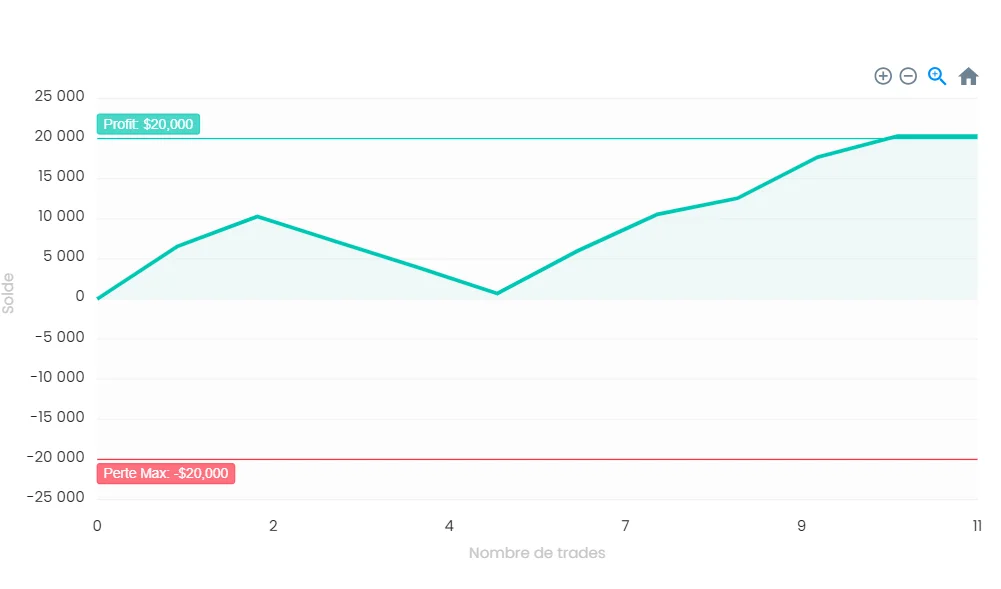Click the Solde axis title
Viewport: 1001px width, 589px height.
point(8,294)
